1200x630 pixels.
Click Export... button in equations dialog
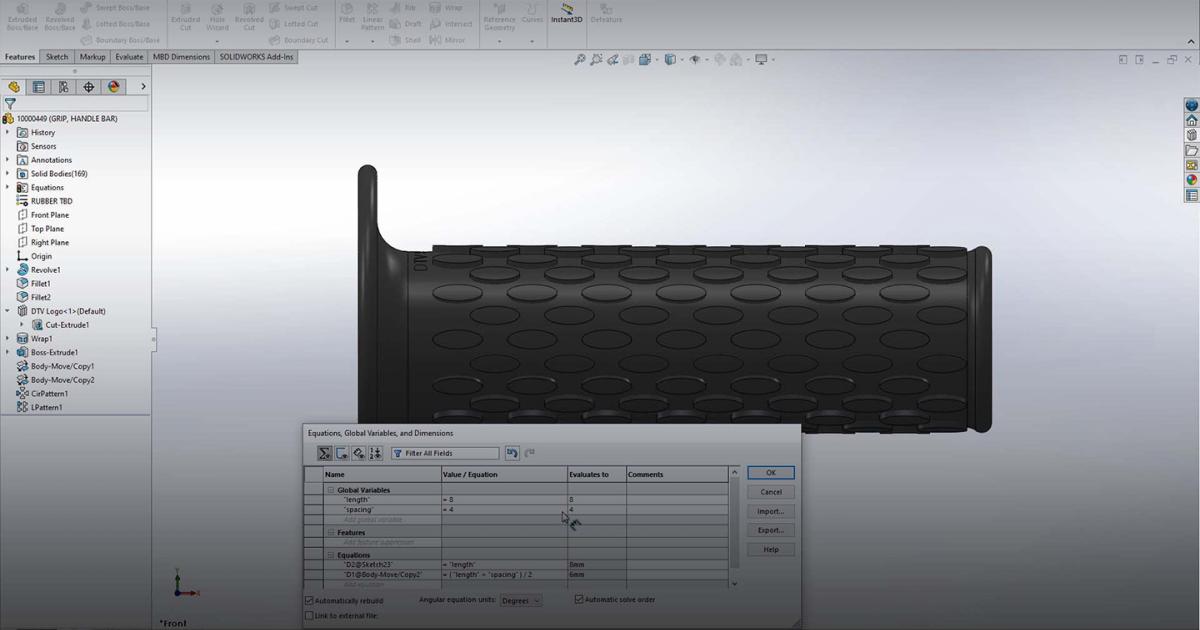(x=771, y=530)
